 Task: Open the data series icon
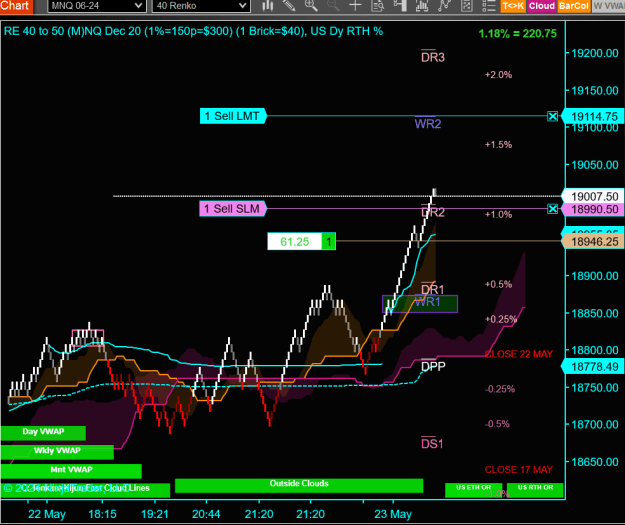click(x=422, y=6)
